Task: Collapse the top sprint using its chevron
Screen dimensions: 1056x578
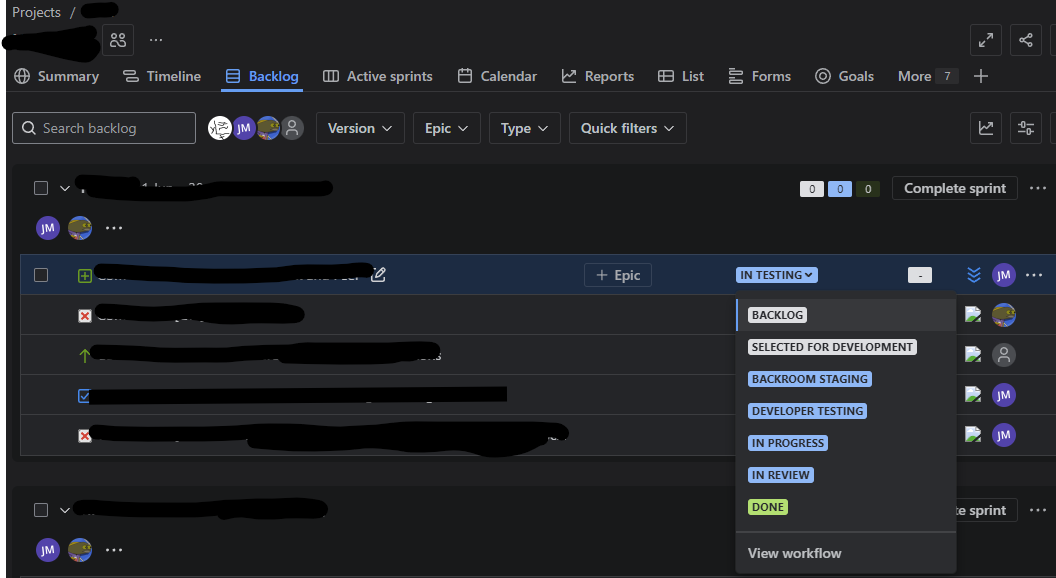Action: pos(64,187)
